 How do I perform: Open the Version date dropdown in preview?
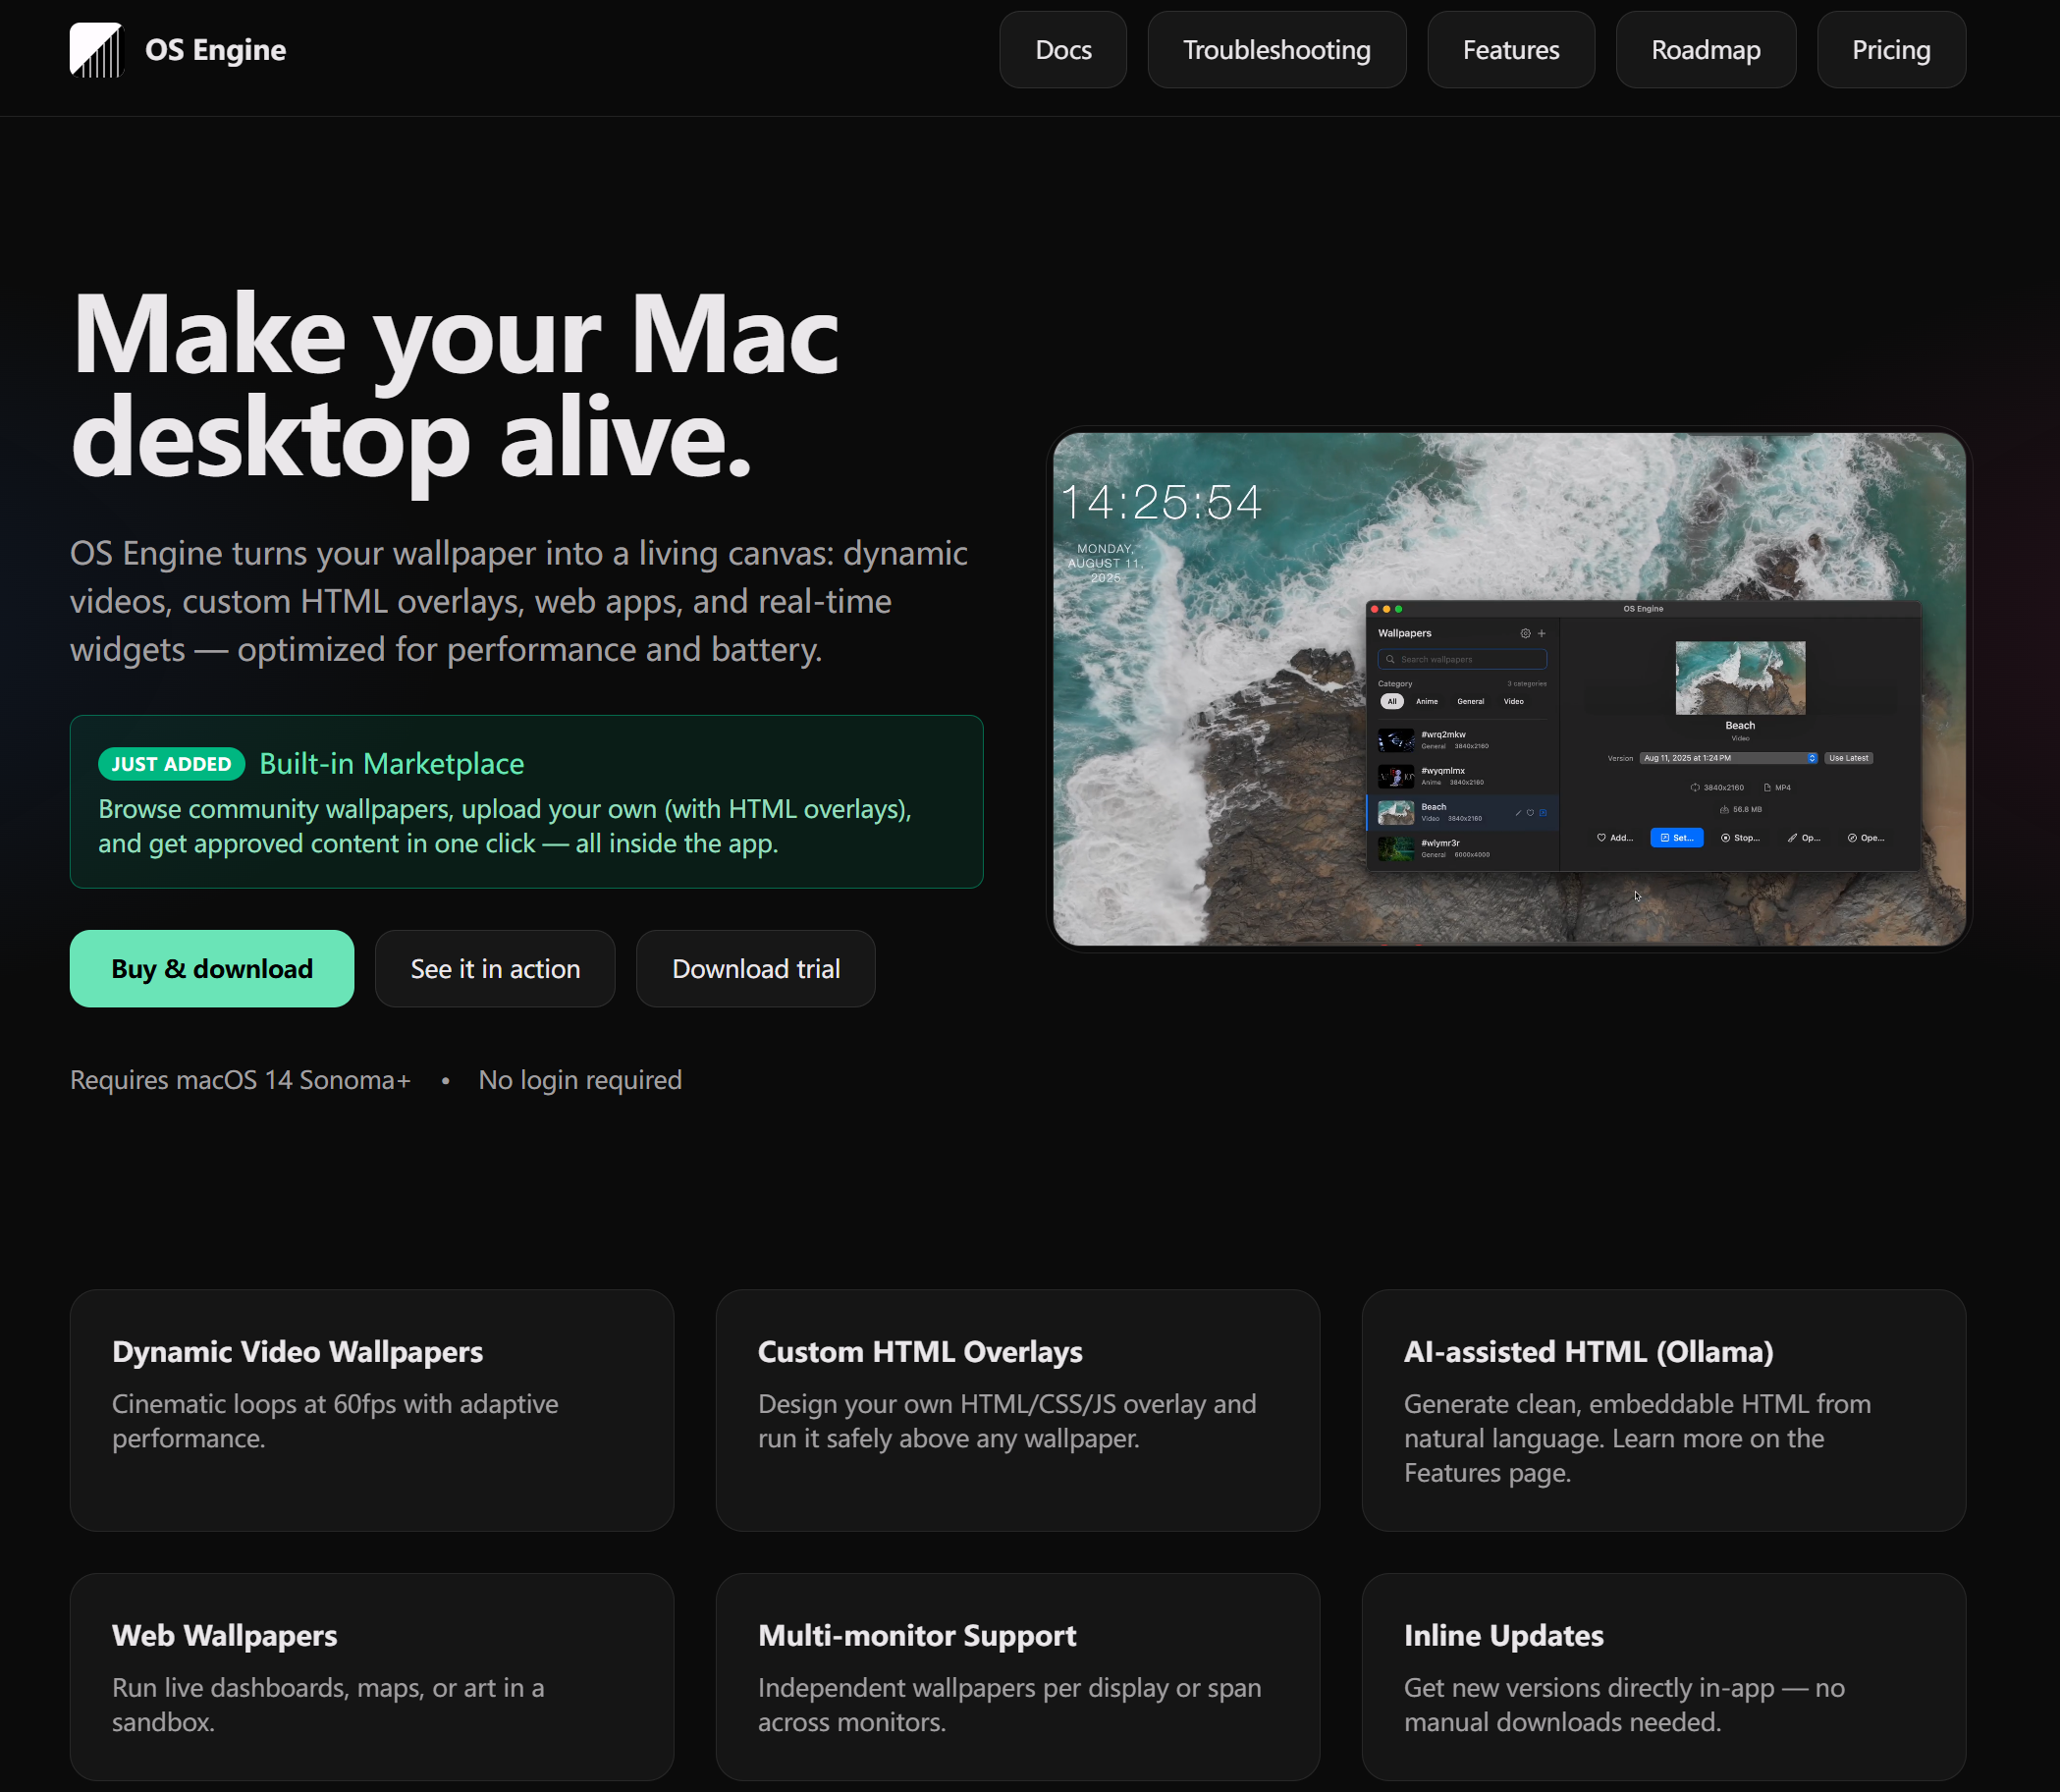1729,758
